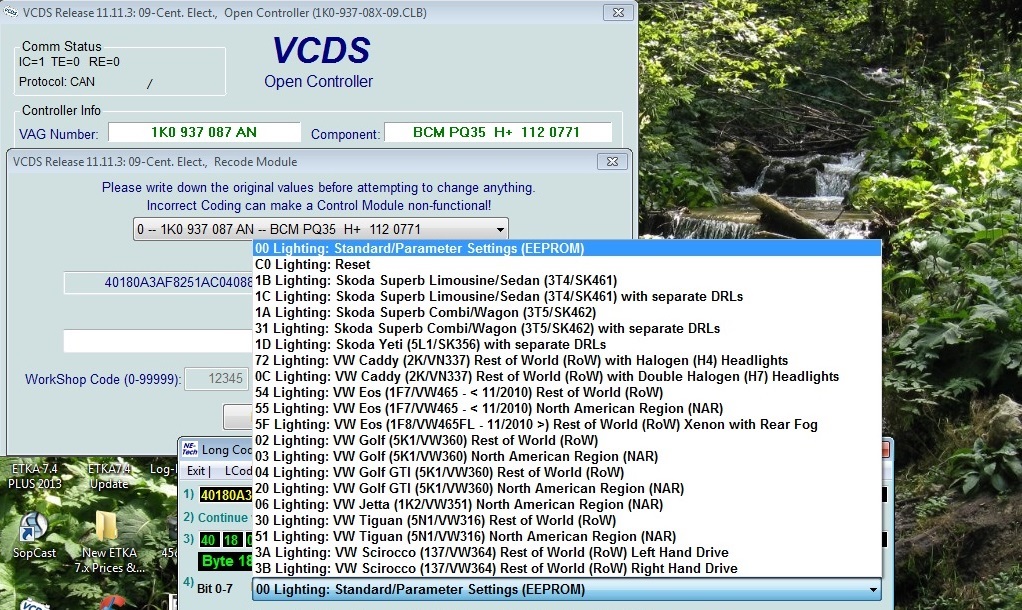Viewport: 1022px width, 610px height.
Task: Collapse the Bit 0-7 lighting combo box arrow
Action: (x=873, y=590)
